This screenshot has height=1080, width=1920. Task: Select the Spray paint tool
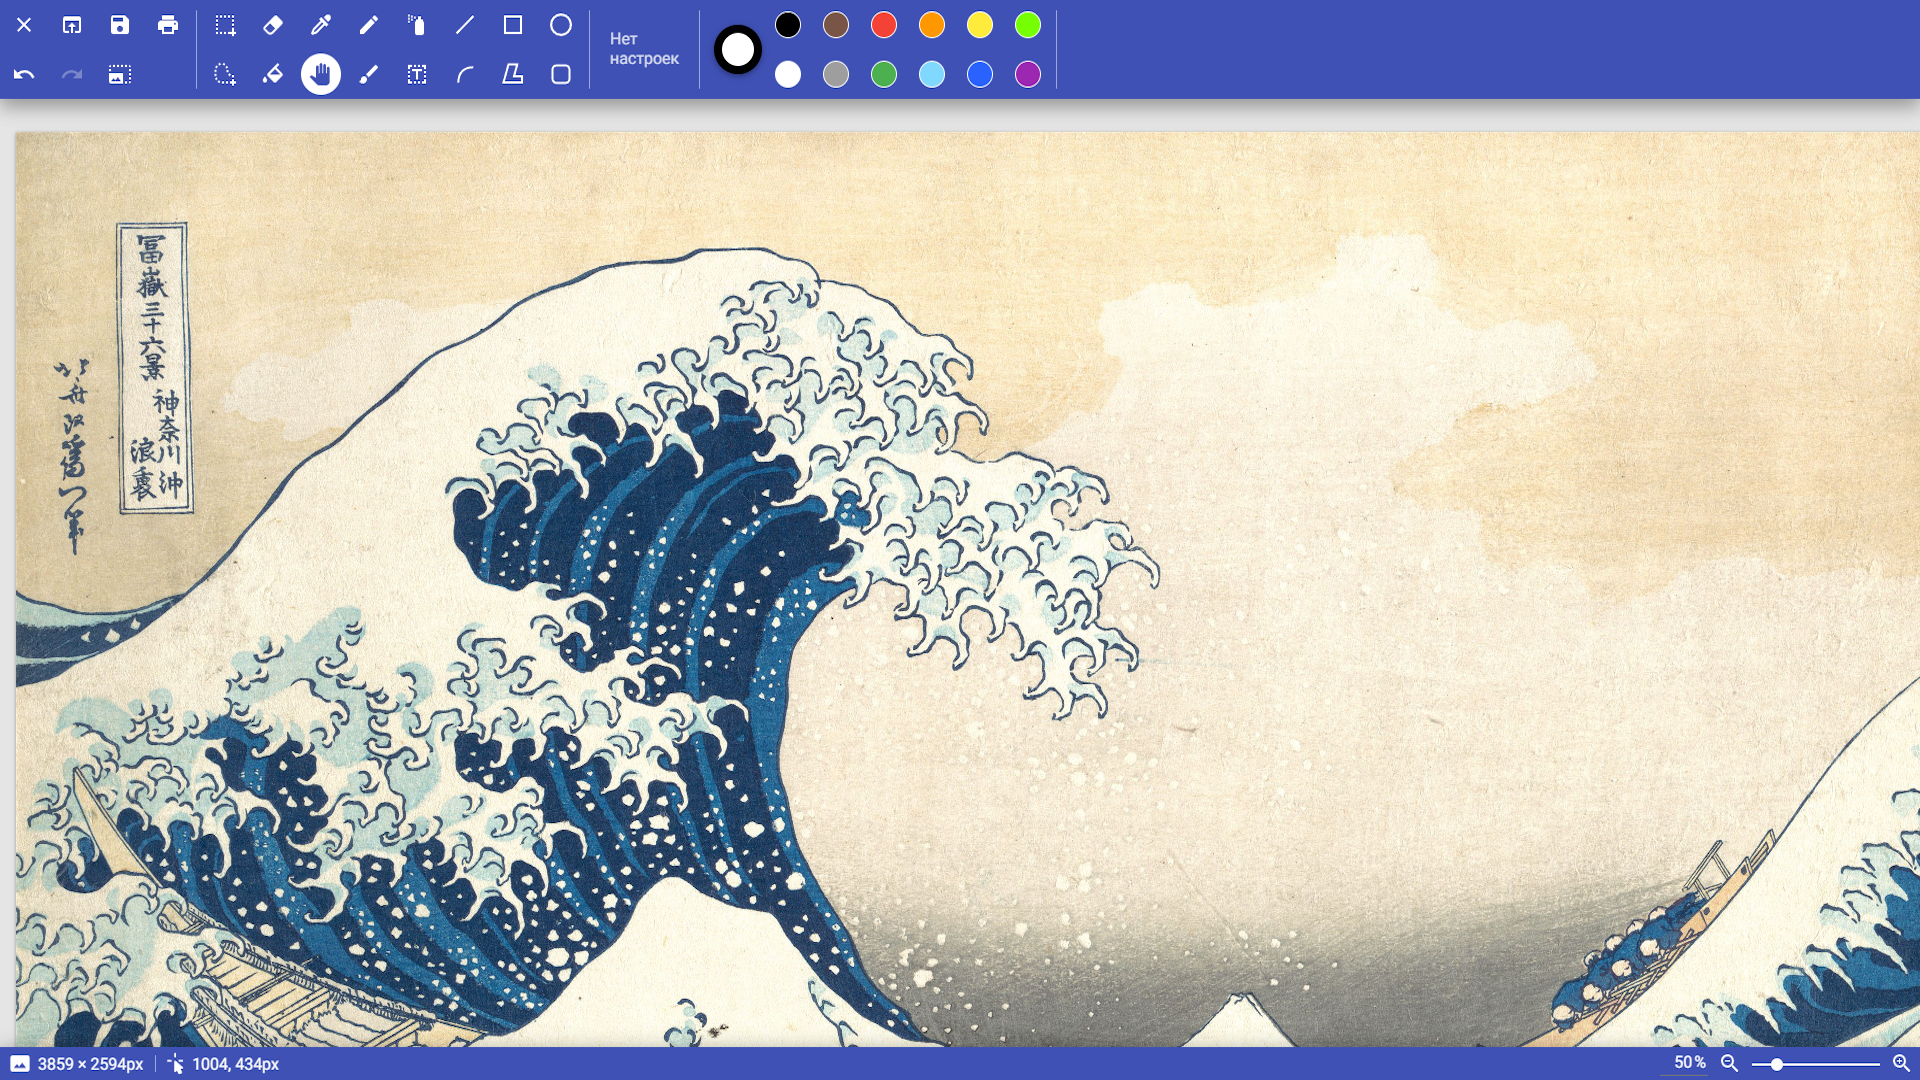(x=417, y=25)
